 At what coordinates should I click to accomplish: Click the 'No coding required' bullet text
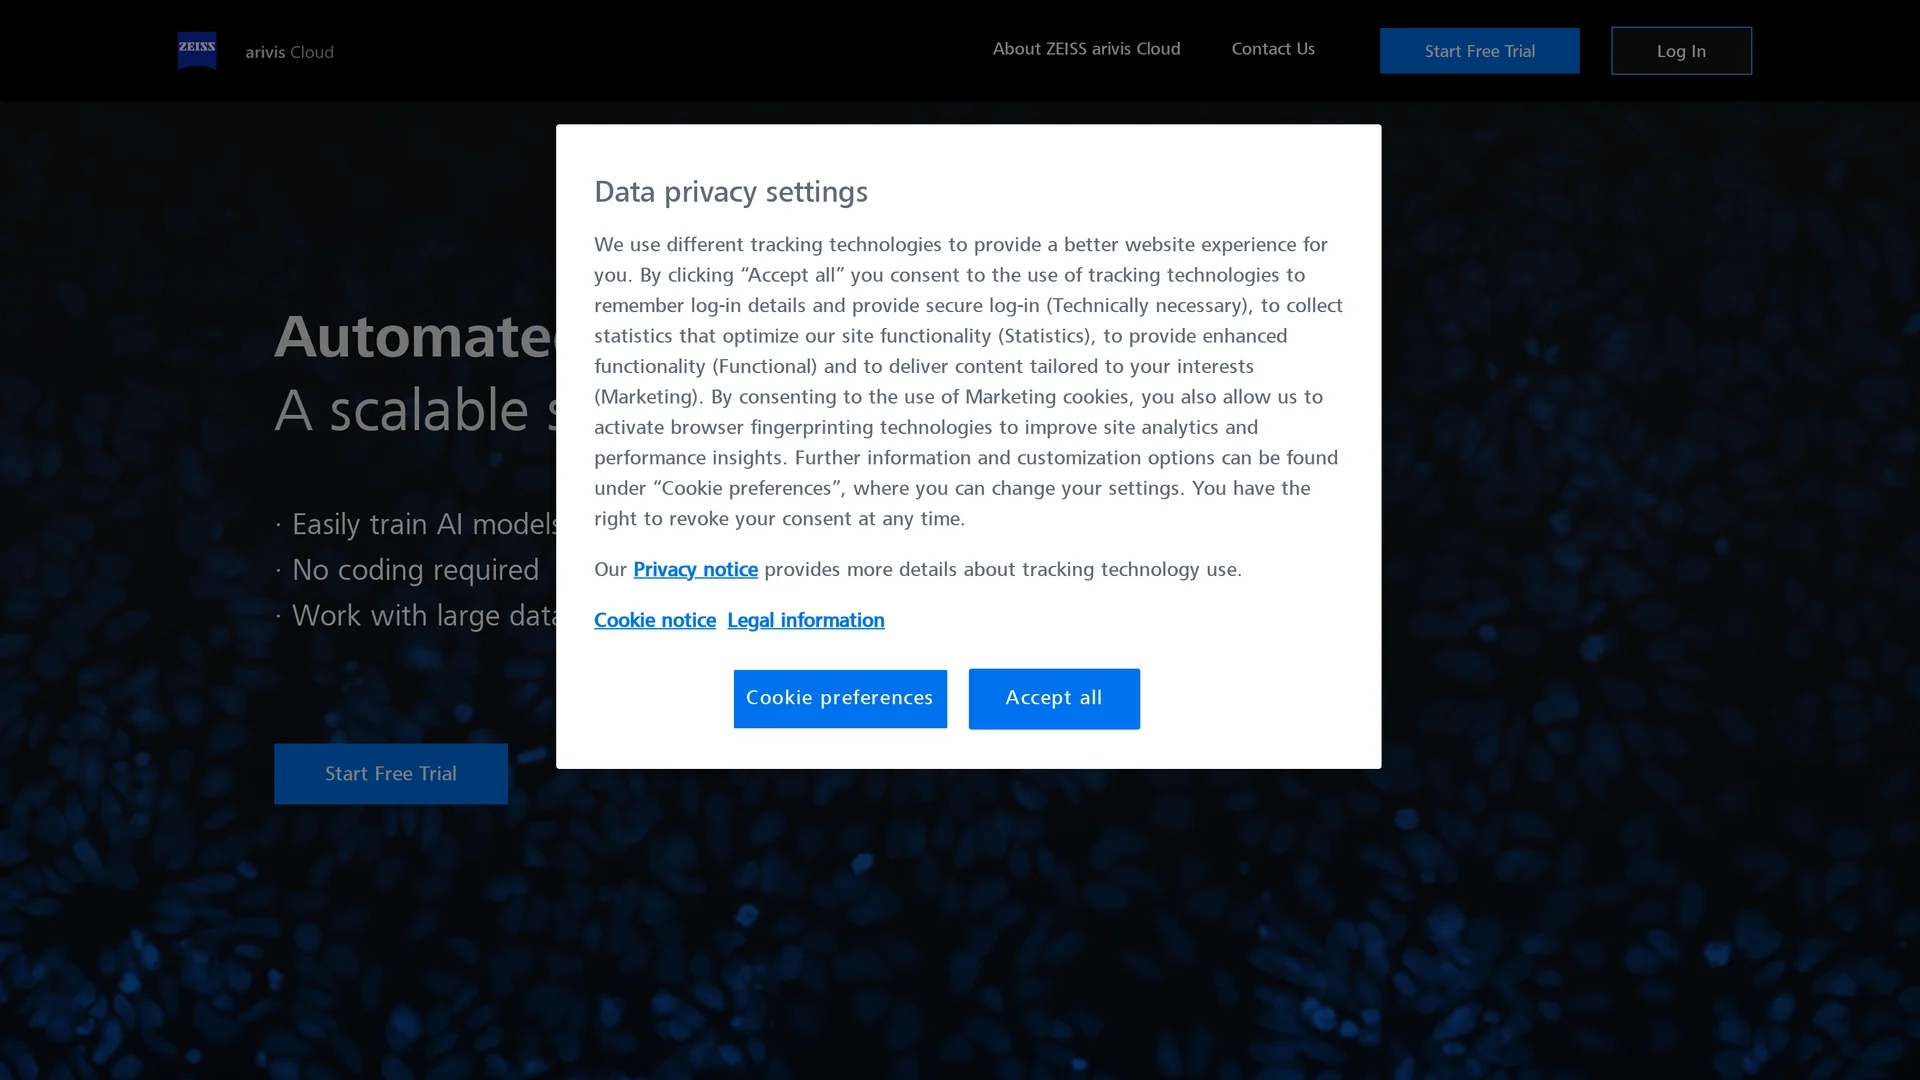415,570
